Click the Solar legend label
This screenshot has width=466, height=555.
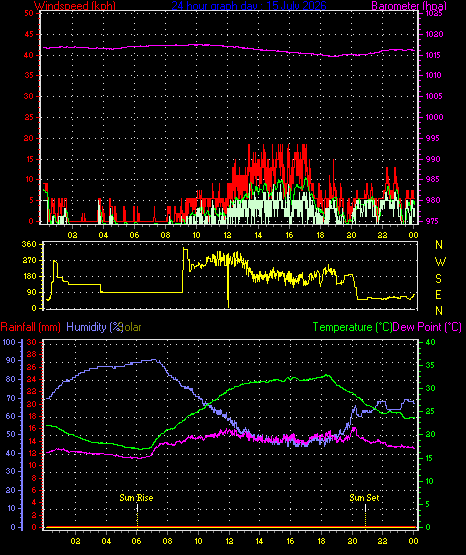coord(130,327)
